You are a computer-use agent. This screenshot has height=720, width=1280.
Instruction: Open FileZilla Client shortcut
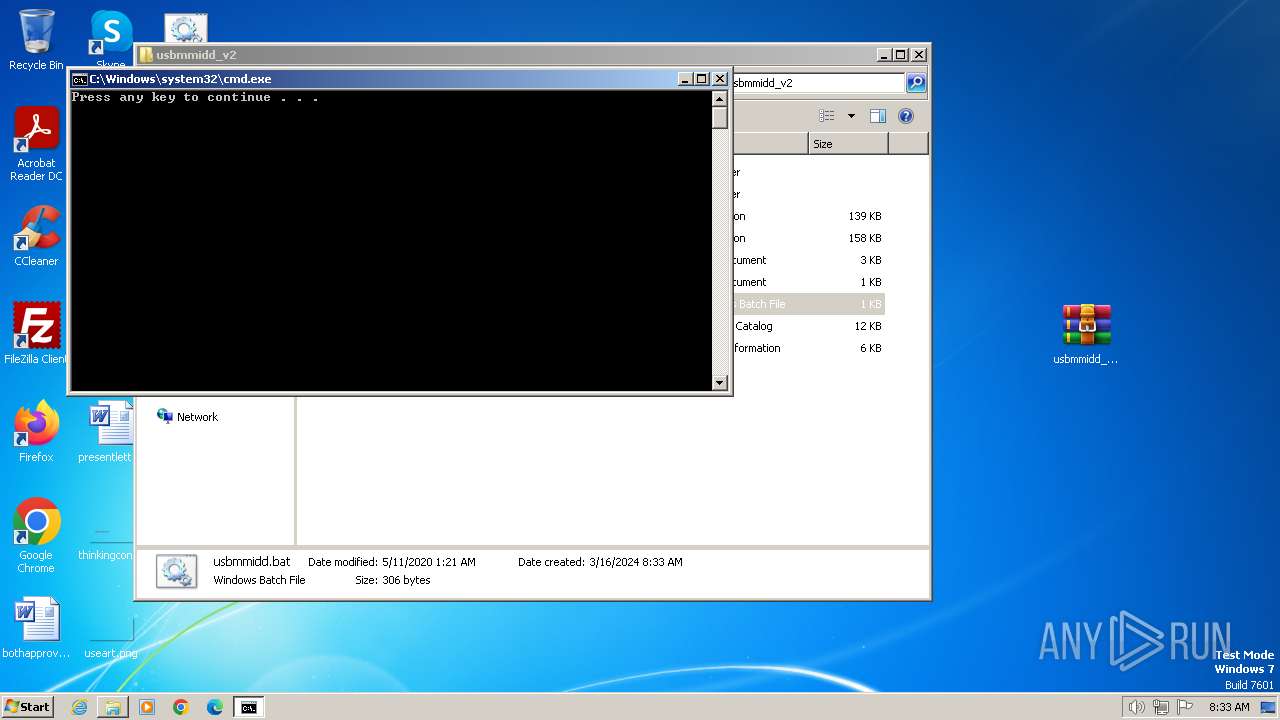pyautogui.click(x=36, y=333)
